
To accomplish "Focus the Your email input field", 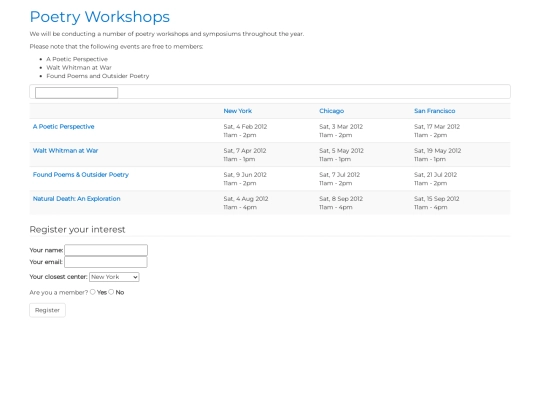I will [x=106, y=262].
